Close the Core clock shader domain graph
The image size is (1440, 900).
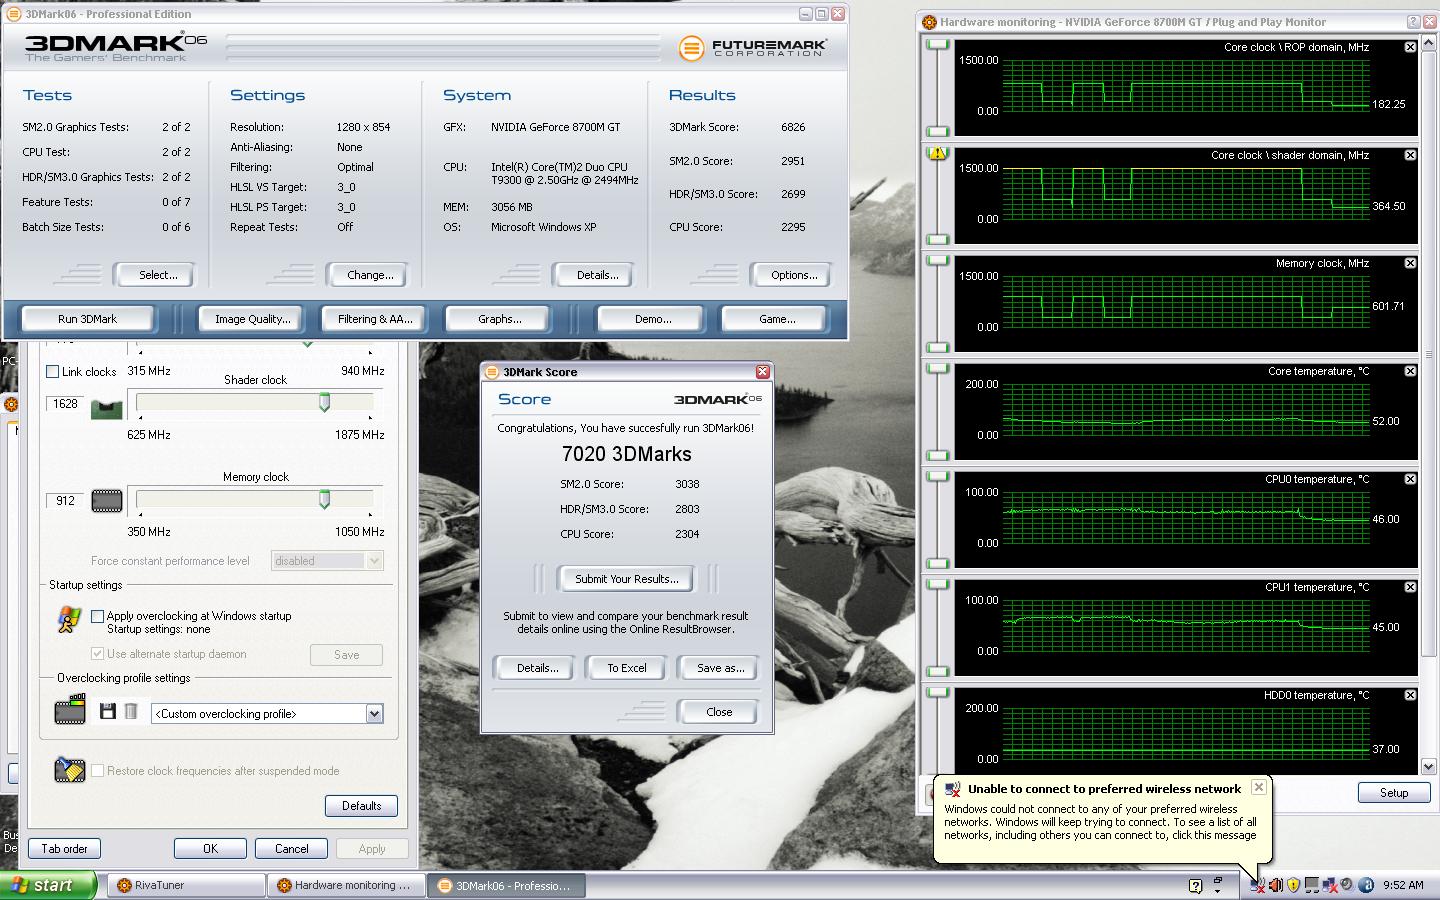point(1410,155)
